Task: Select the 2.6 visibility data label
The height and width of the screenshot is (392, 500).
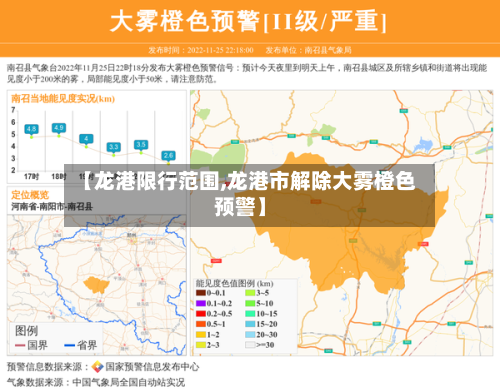Action: [168, 156]
